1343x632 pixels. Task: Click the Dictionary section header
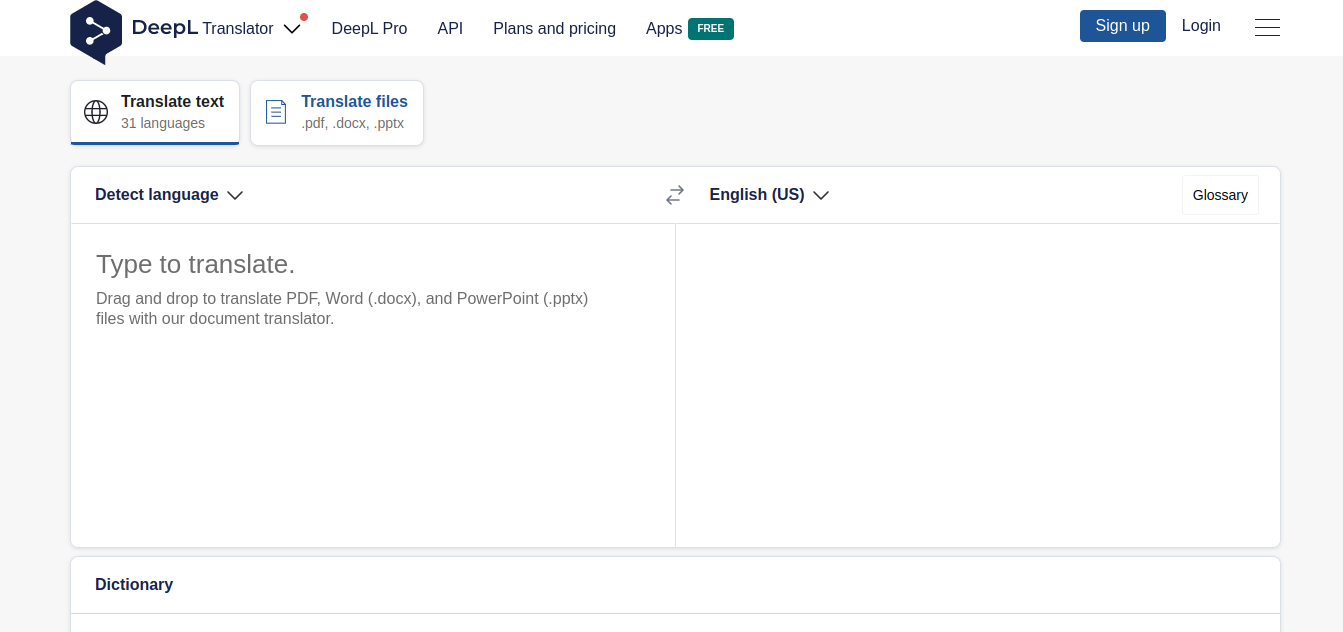pos(134,585)
